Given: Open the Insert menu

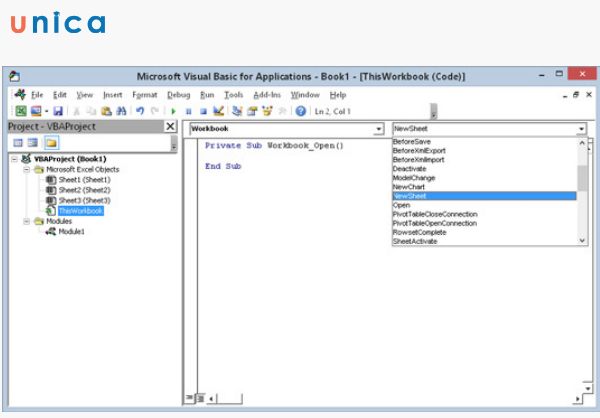Looking at the screenshot, I should 112,94.
